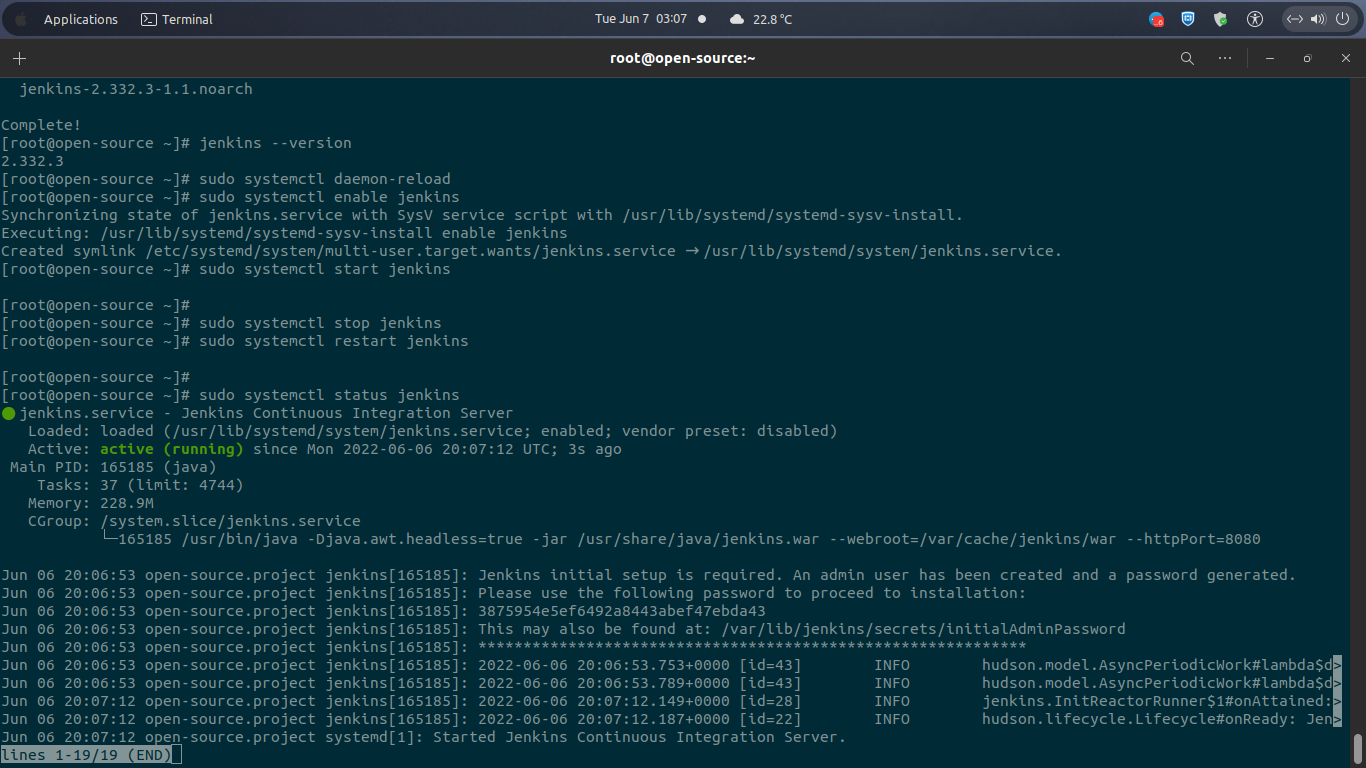Click the log entry with [id=28]
The image size is (1366, 768).
point(671,701)
